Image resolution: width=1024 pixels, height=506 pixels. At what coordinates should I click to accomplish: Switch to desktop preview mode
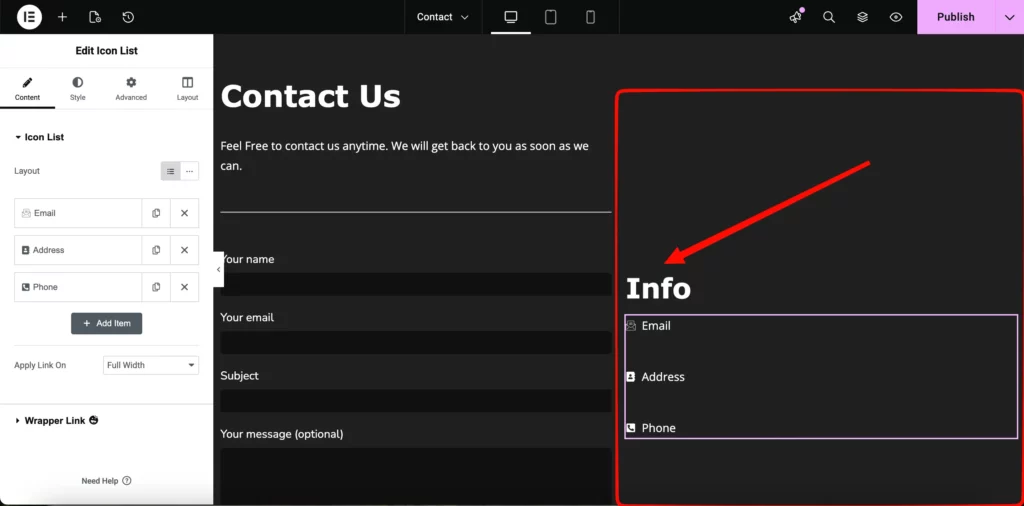tap(511, 17)
